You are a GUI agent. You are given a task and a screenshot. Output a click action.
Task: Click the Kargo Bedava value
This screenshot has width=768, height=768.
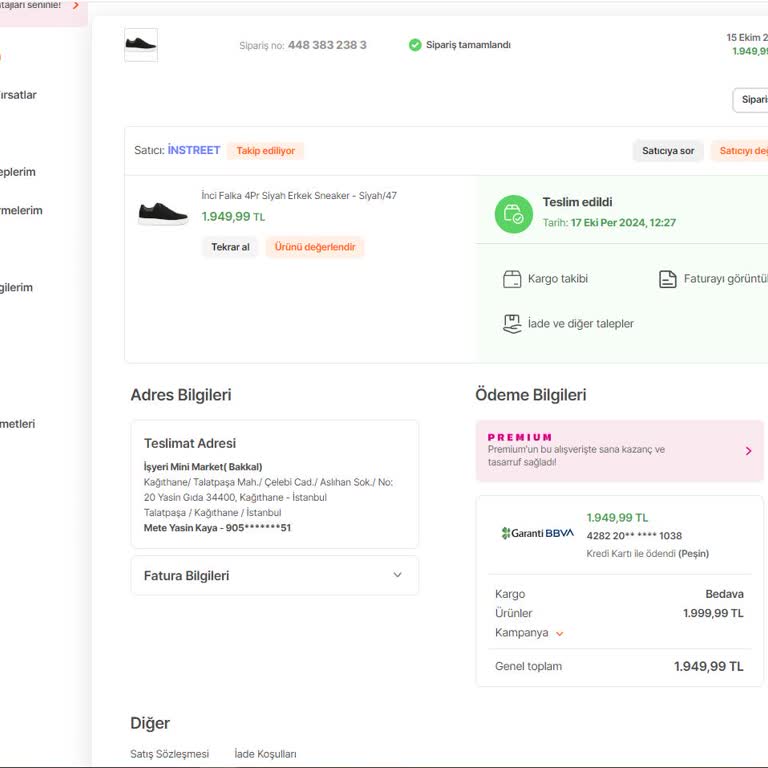(724, 594)
